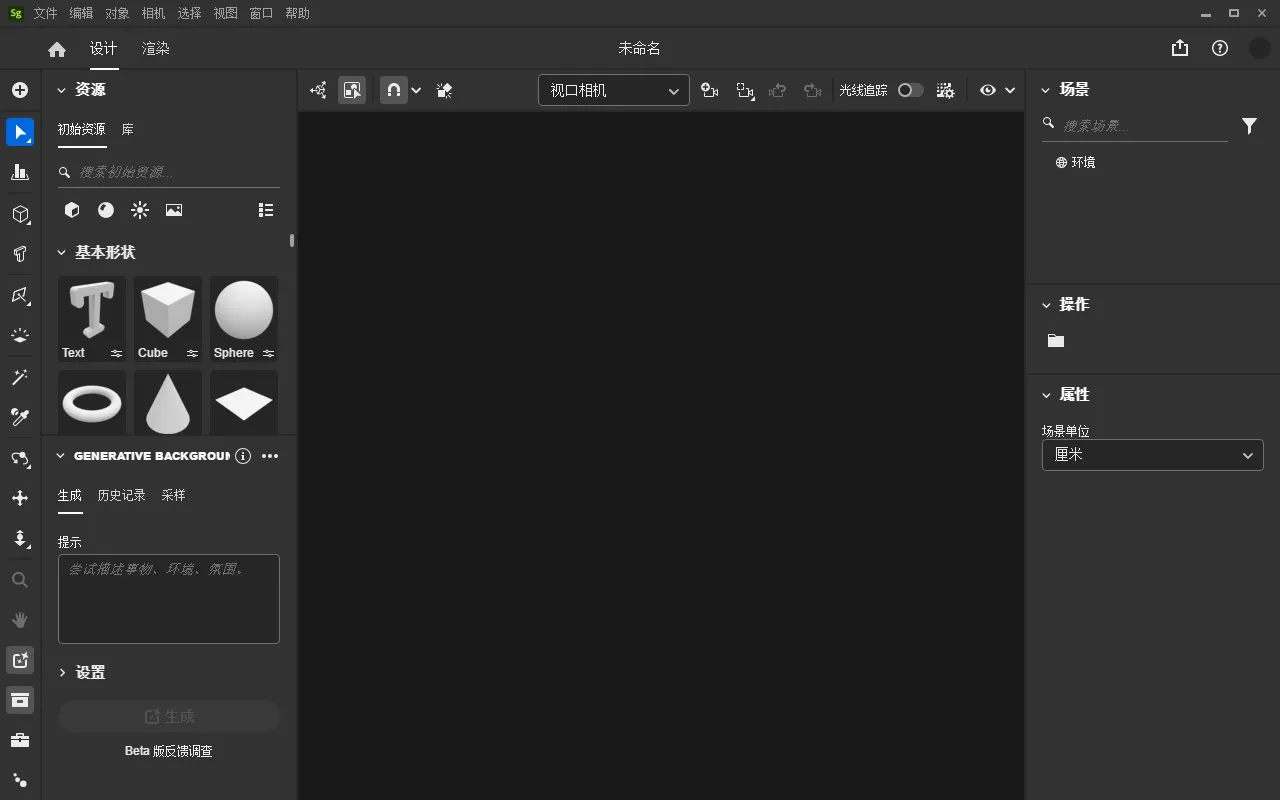
Task: Click the Home icon
Action: [x=57, y=49]
